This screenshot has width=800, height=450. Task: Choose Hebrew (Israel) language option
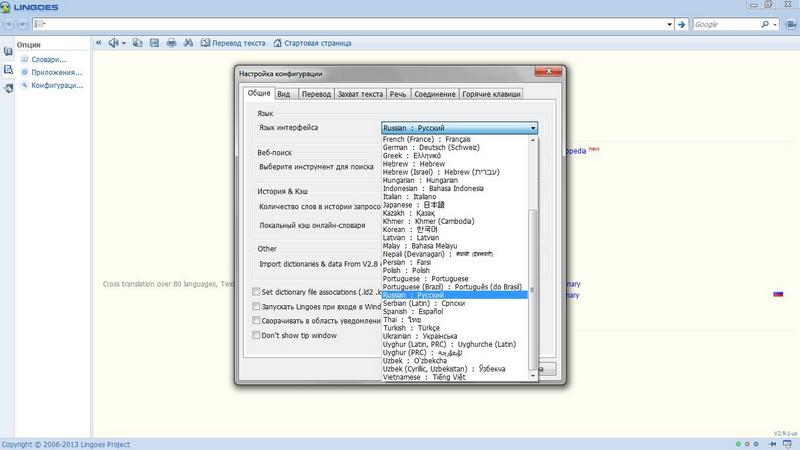coord(455,172)
